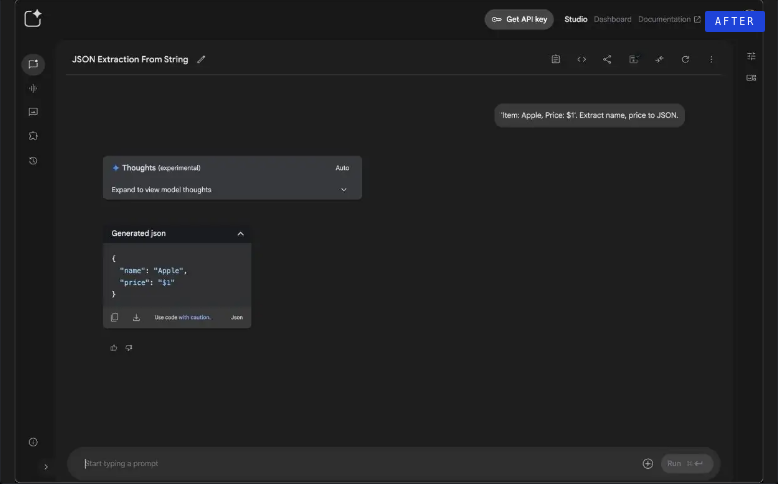Give a thumbs down to the response
Viewport: 778px width, 484px height.
click(x=129, y=348)
